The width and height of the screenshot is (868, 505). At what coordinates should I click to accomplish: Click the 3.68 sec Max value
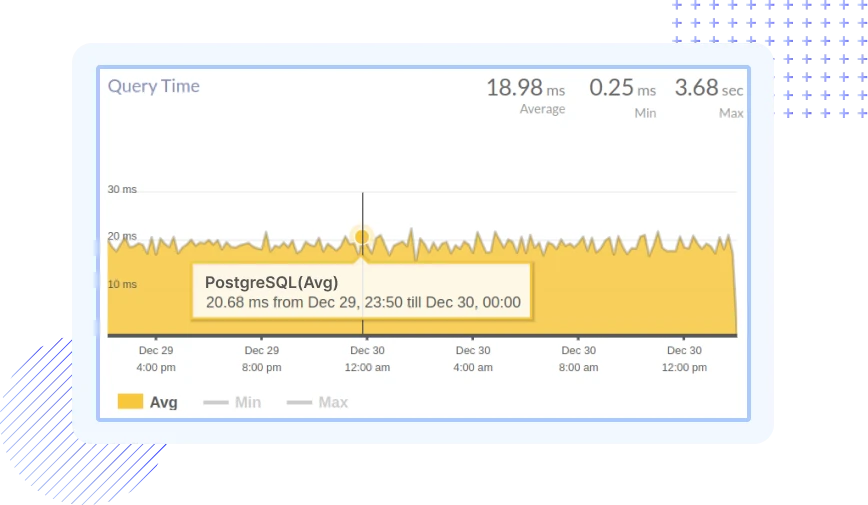coord(709,88)
